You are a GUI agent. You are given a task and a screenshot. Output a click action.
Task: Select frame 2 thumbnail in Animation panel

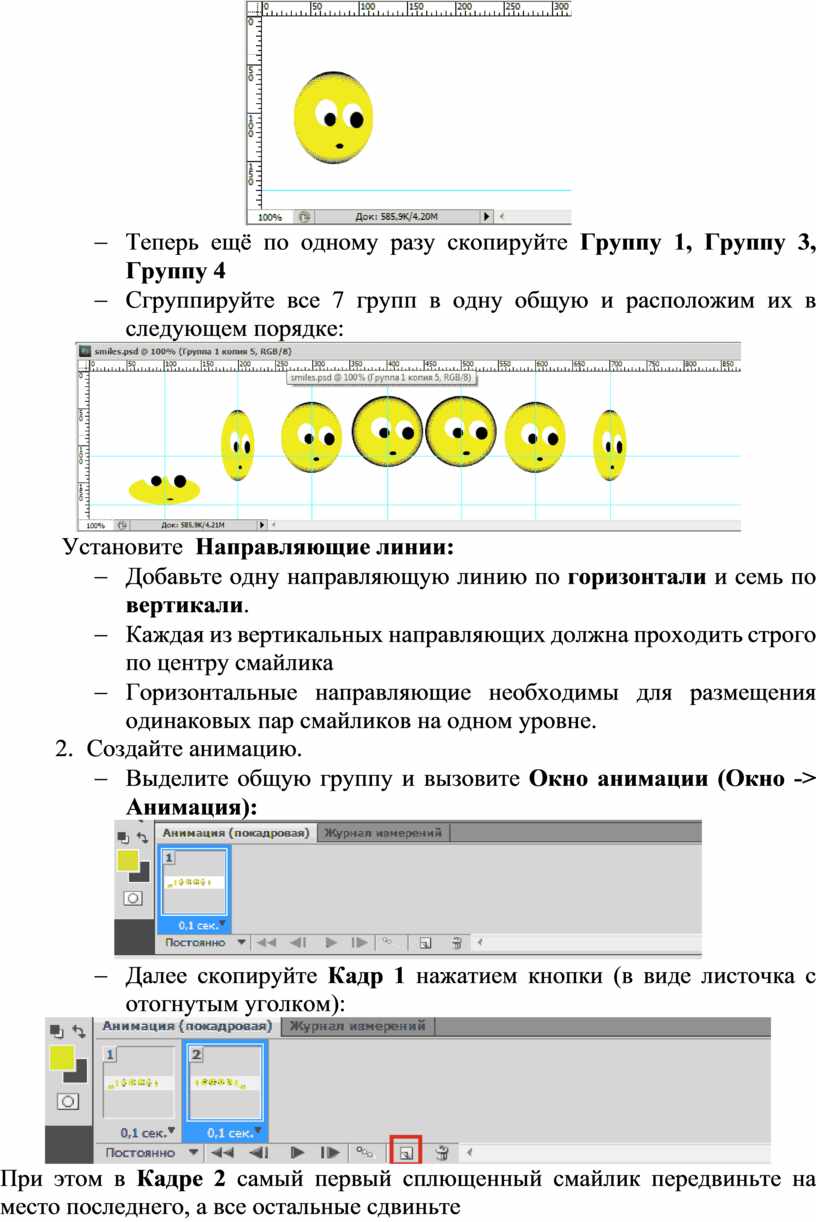click(x=225, y=1084)
